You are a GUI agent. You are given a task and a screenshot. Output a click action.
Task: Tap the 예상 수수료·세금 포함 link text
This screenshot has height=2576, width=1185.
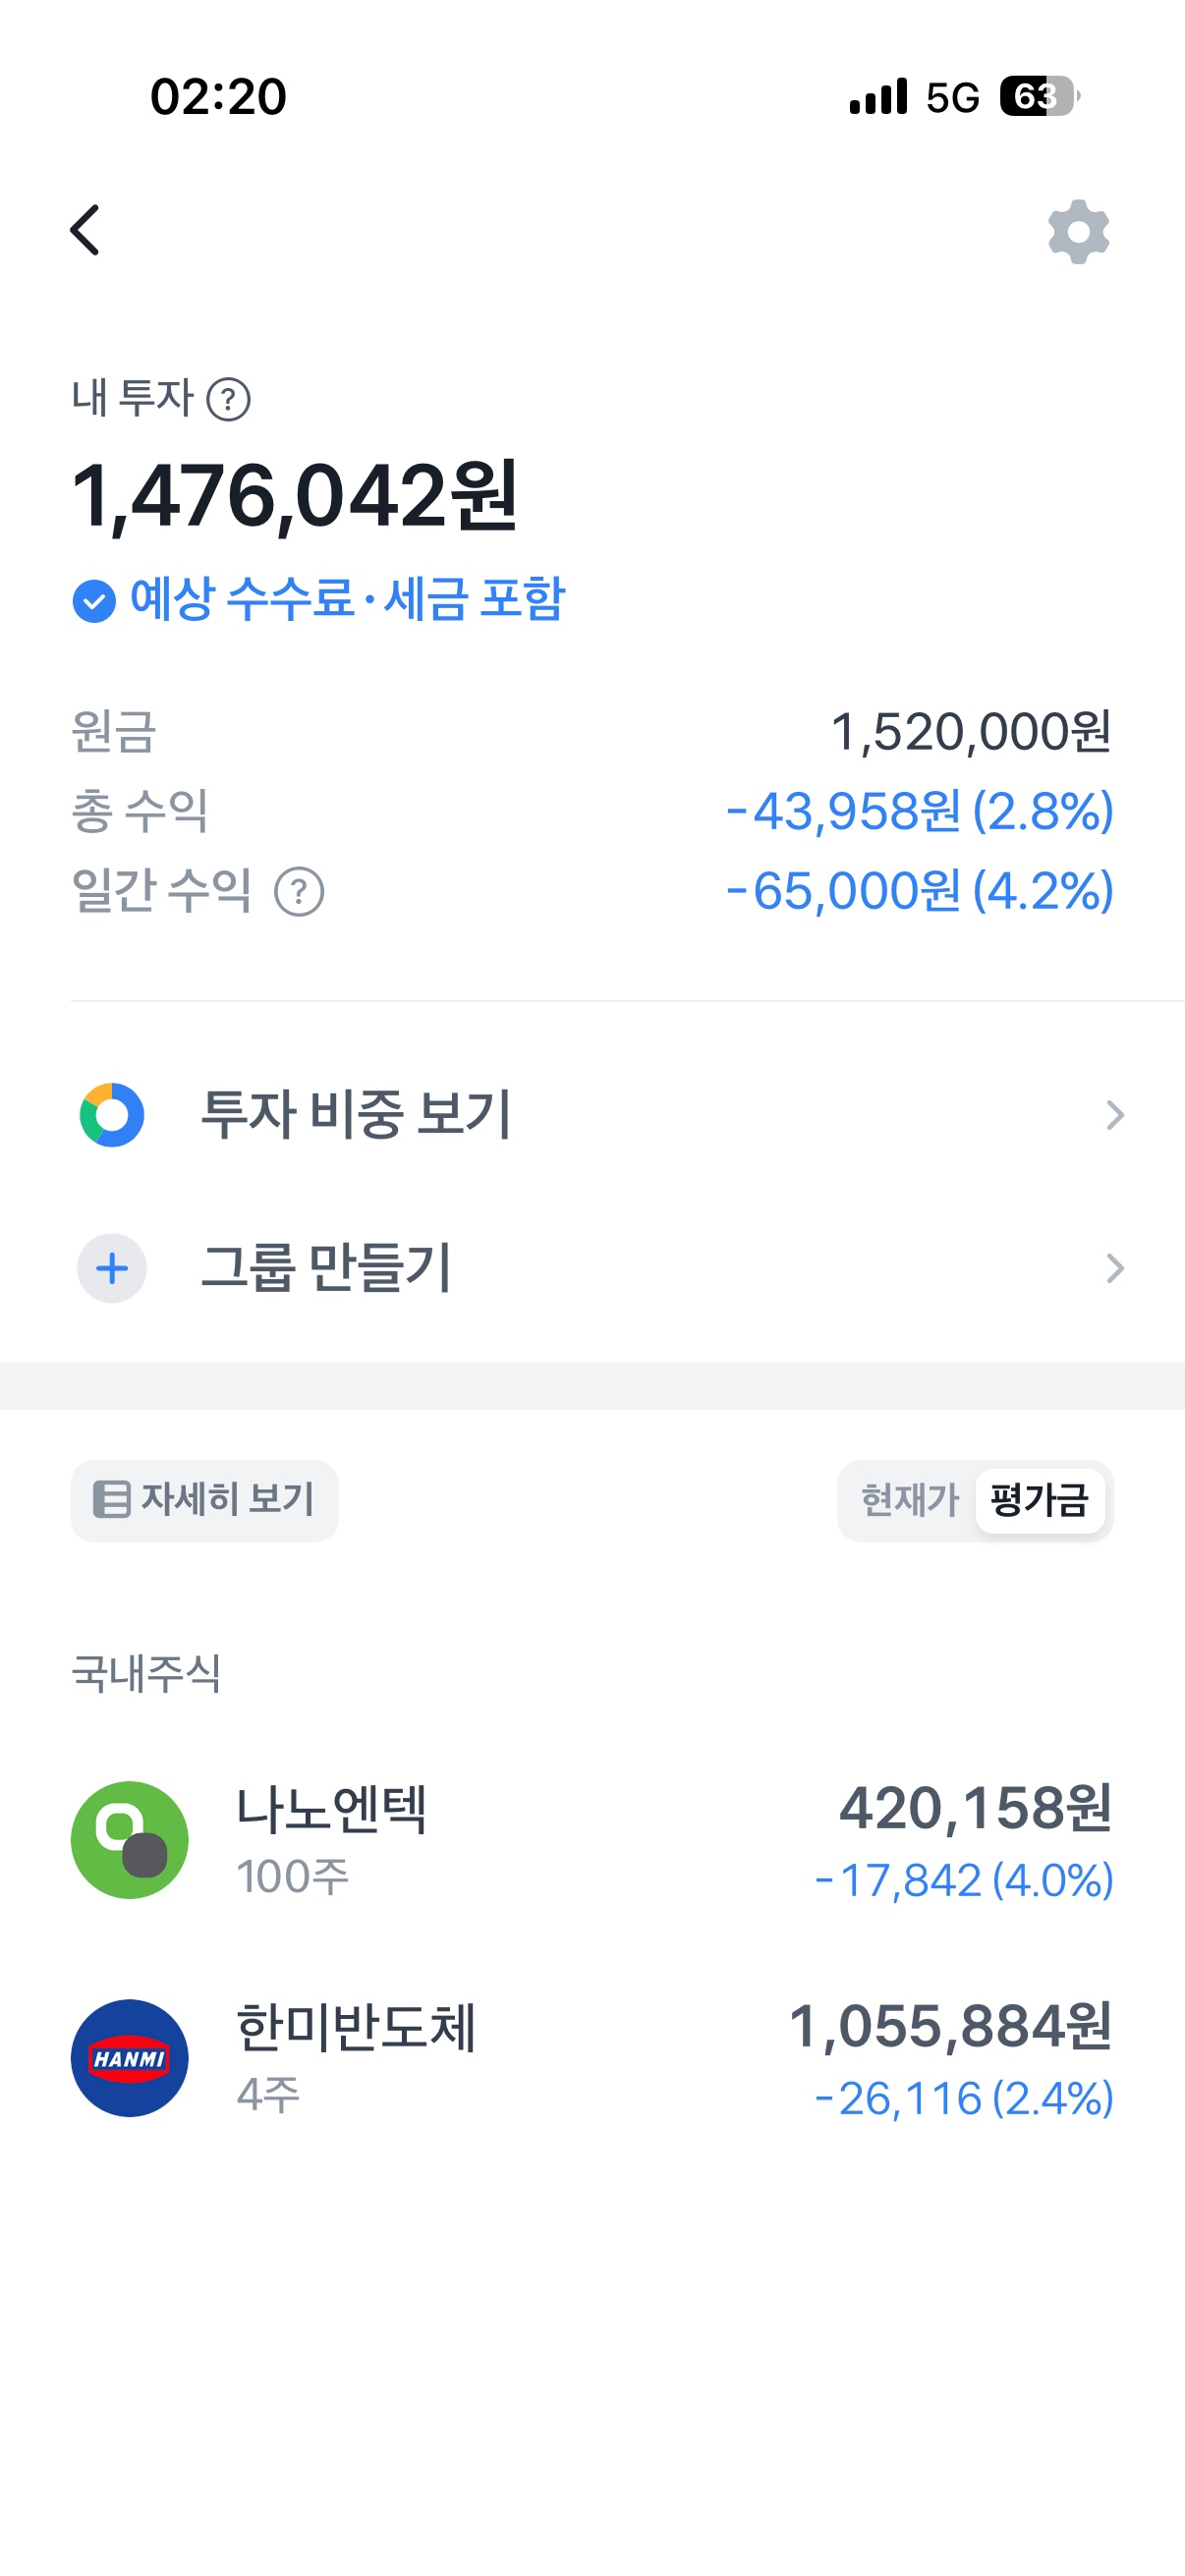click(348, 600)
